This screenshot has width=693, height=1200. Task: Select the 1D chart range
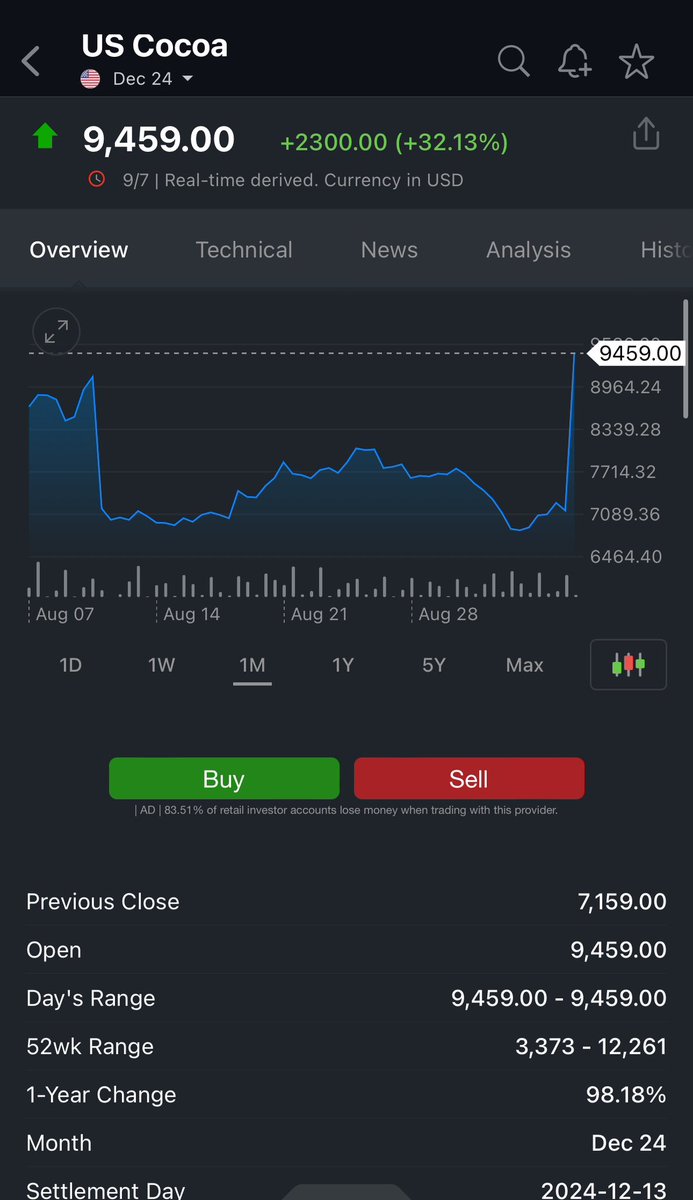[x=70, y=665]
